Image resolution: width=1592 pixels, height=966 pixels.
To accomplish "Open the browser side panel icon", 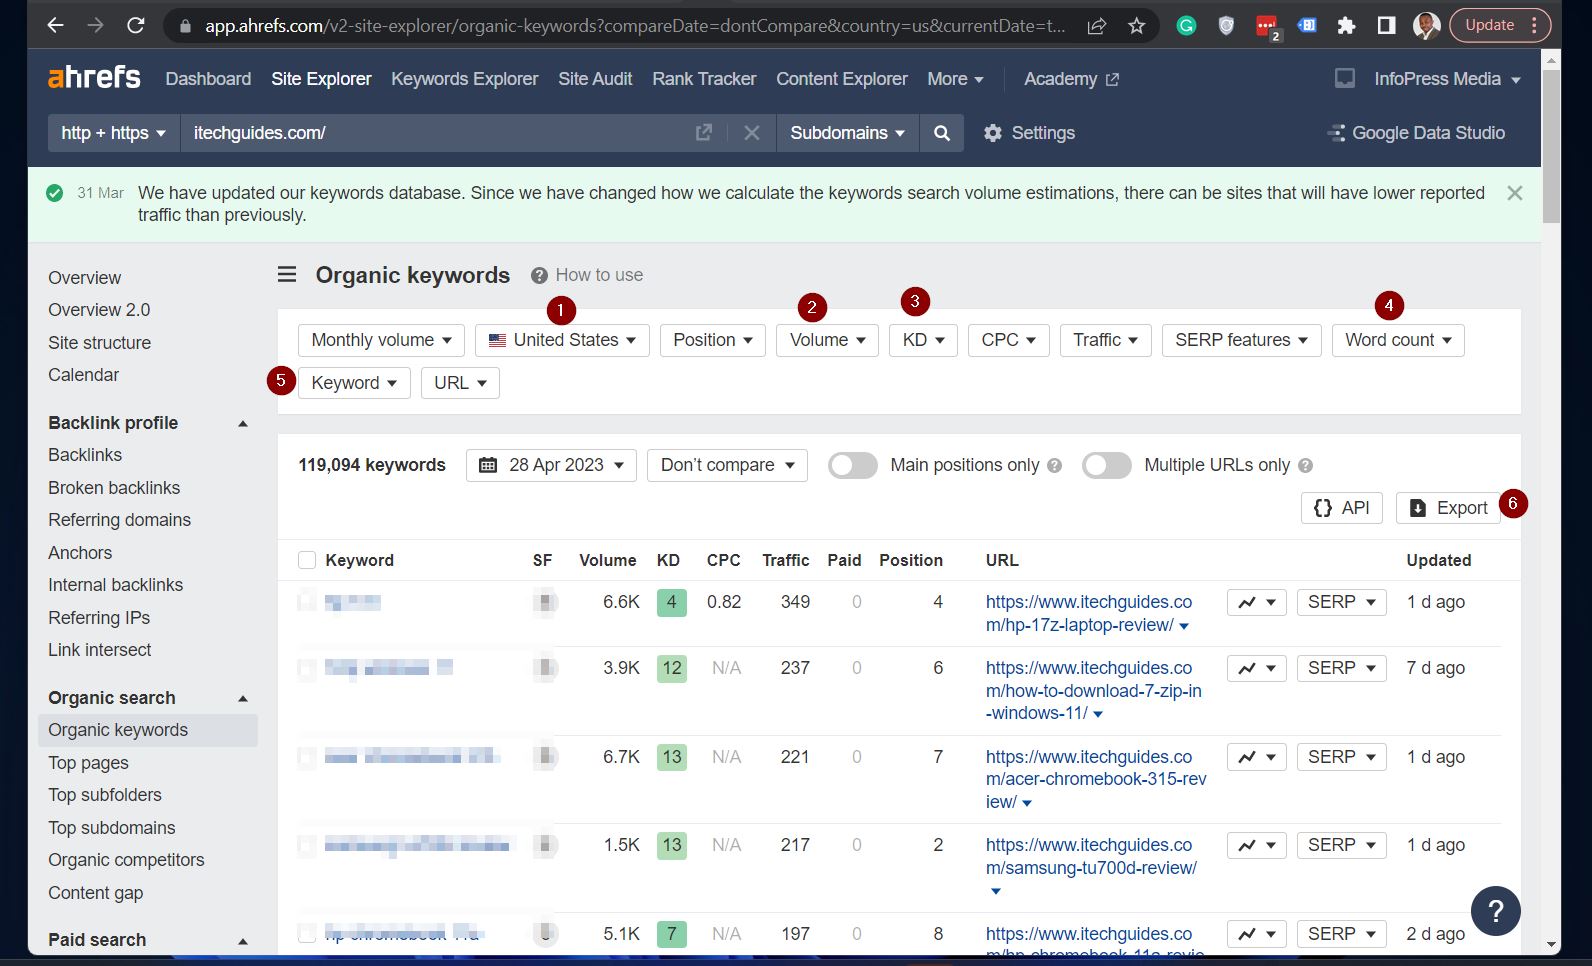I will (1386, 26).
